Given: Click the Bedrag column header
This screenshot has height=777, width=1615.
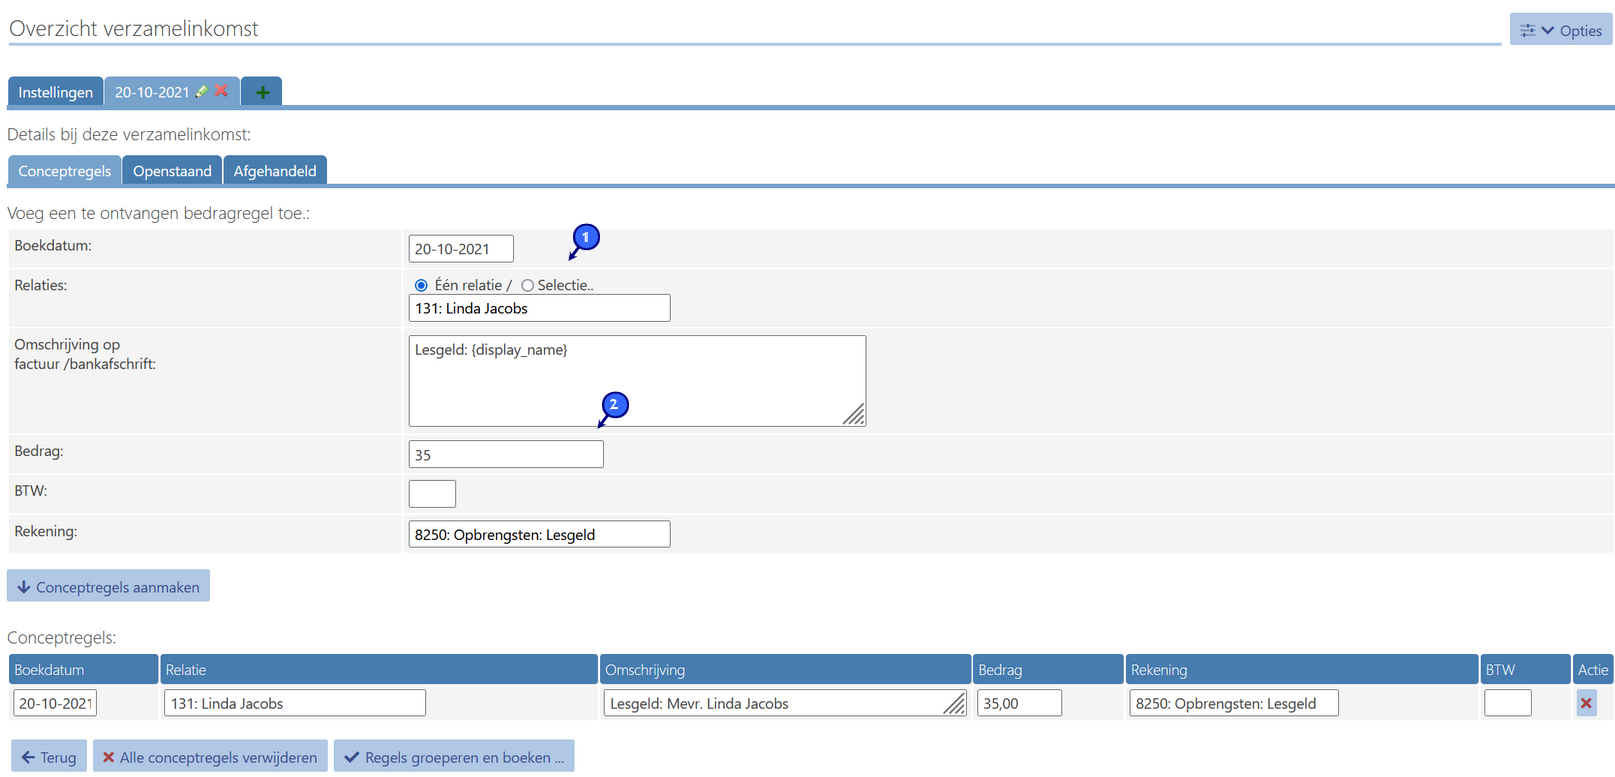Looking at the screenshot, I should coord(1048,669).
